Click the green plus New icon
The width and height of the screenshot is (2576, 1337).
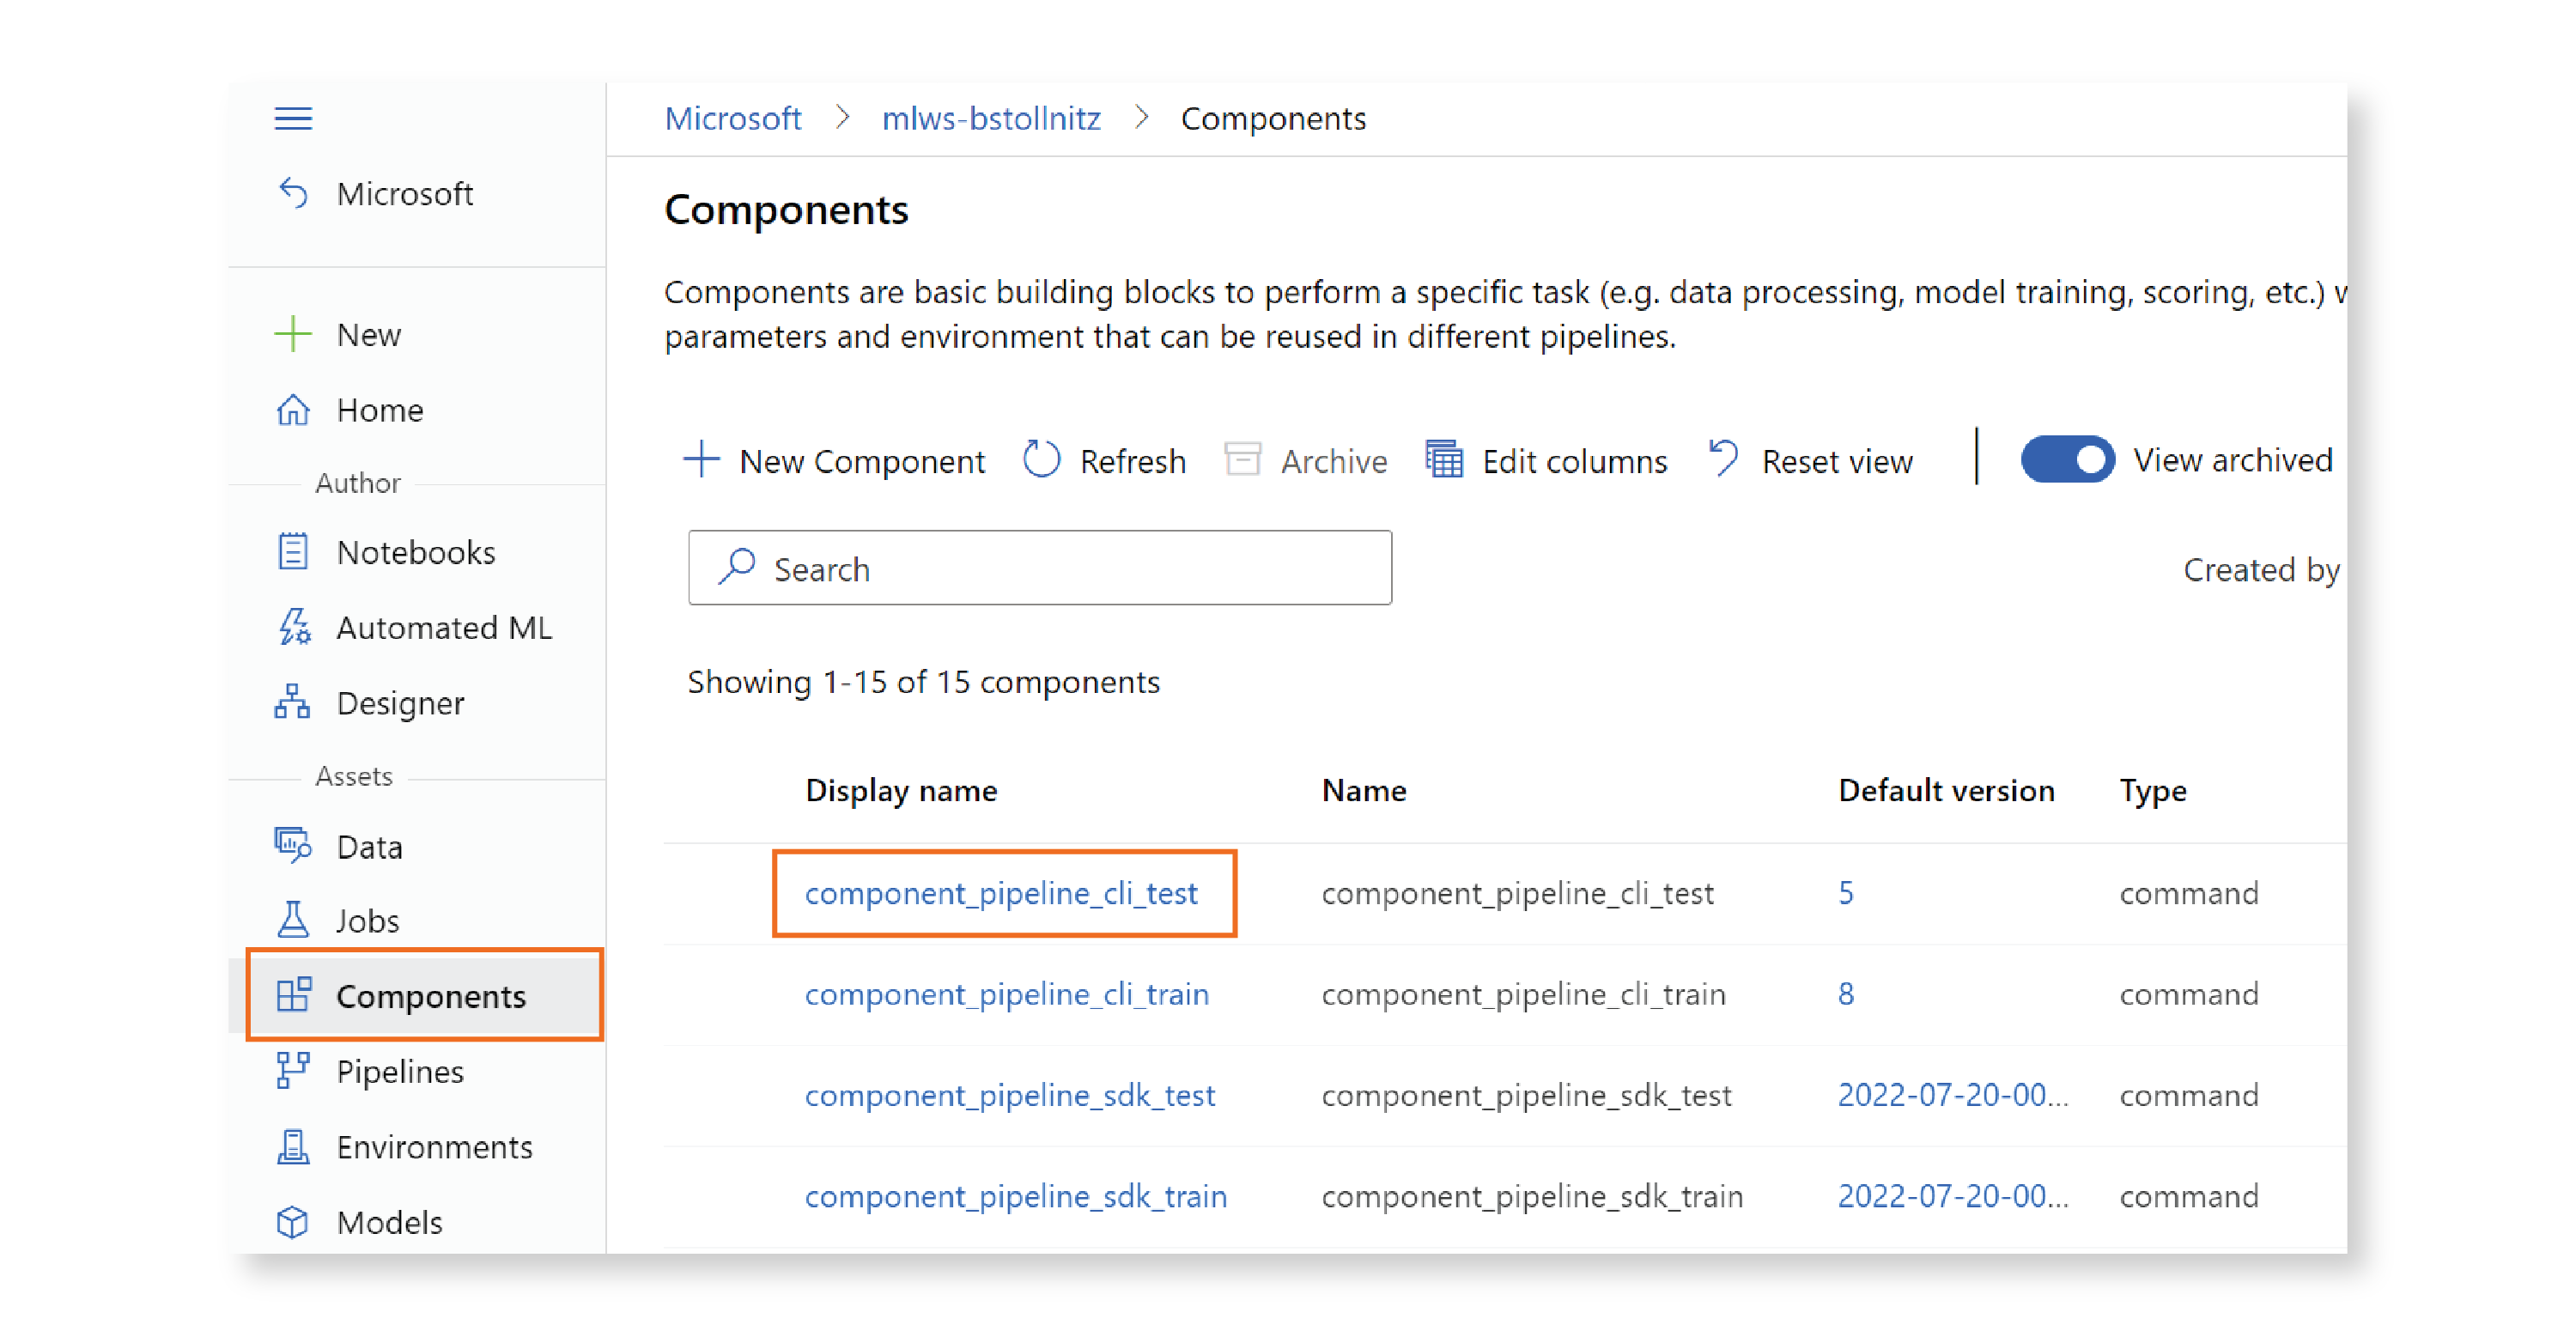click(293, 334)
